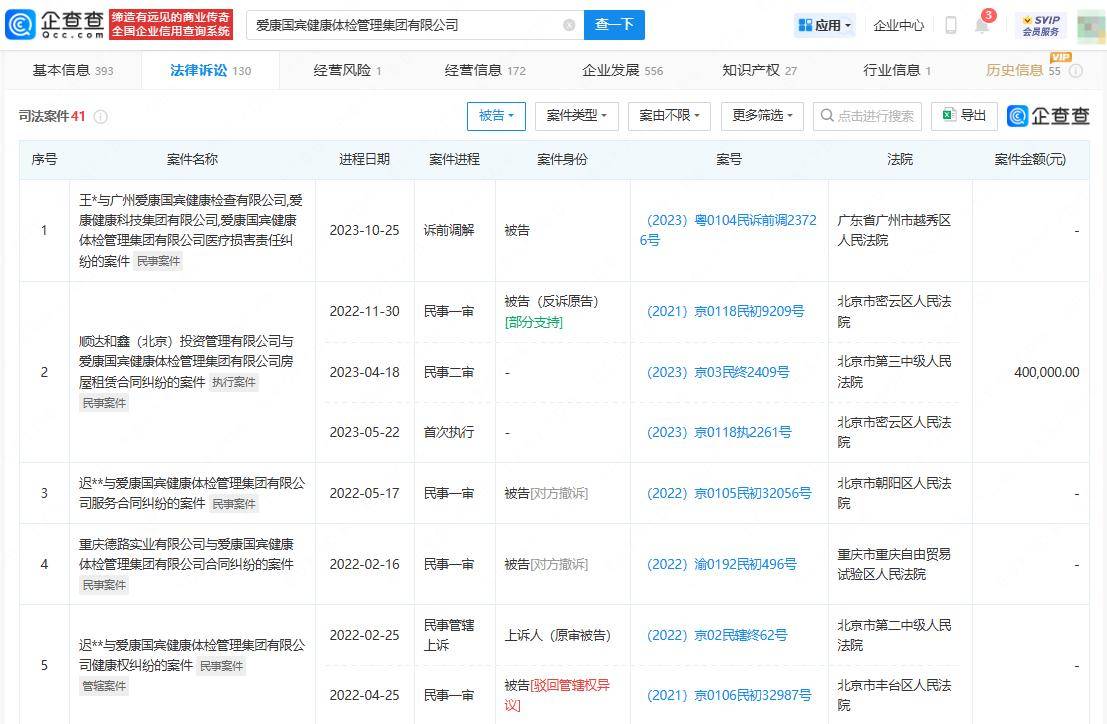Image resolution: width=1107 pixels, height=724 pixels.
Task: Open the 被告 case identity filter
Action: [496, 116]
